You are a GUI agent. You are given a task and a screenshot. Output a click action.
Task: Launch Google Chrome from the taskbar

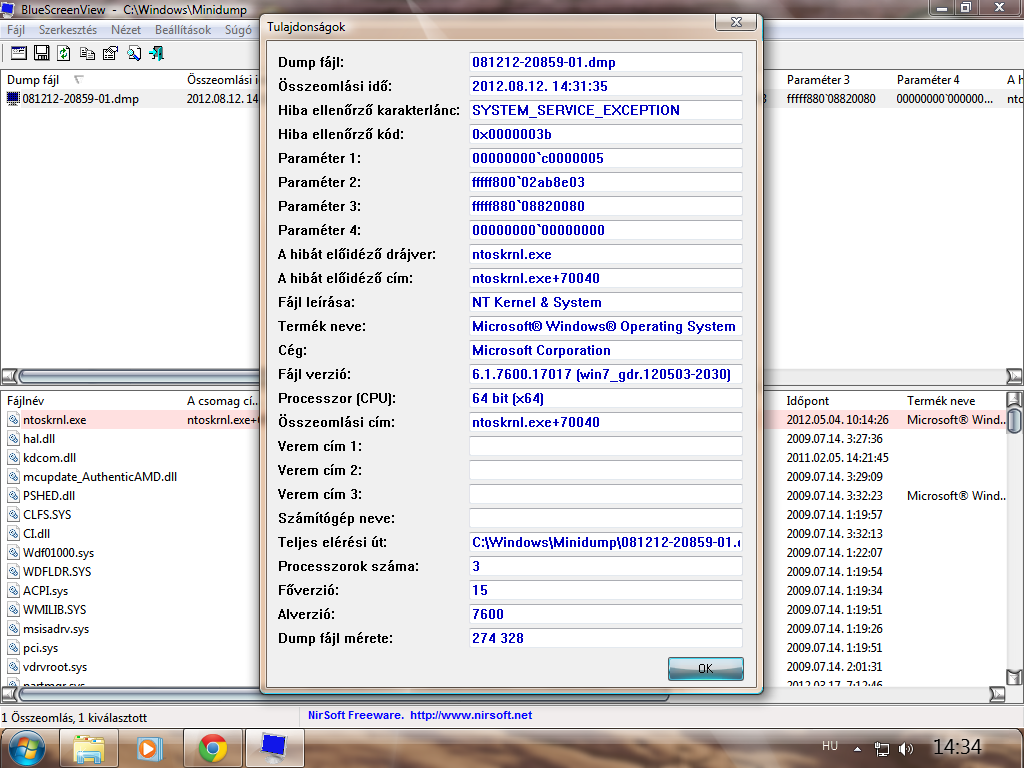pyautogui.click(x=212, y=748)
